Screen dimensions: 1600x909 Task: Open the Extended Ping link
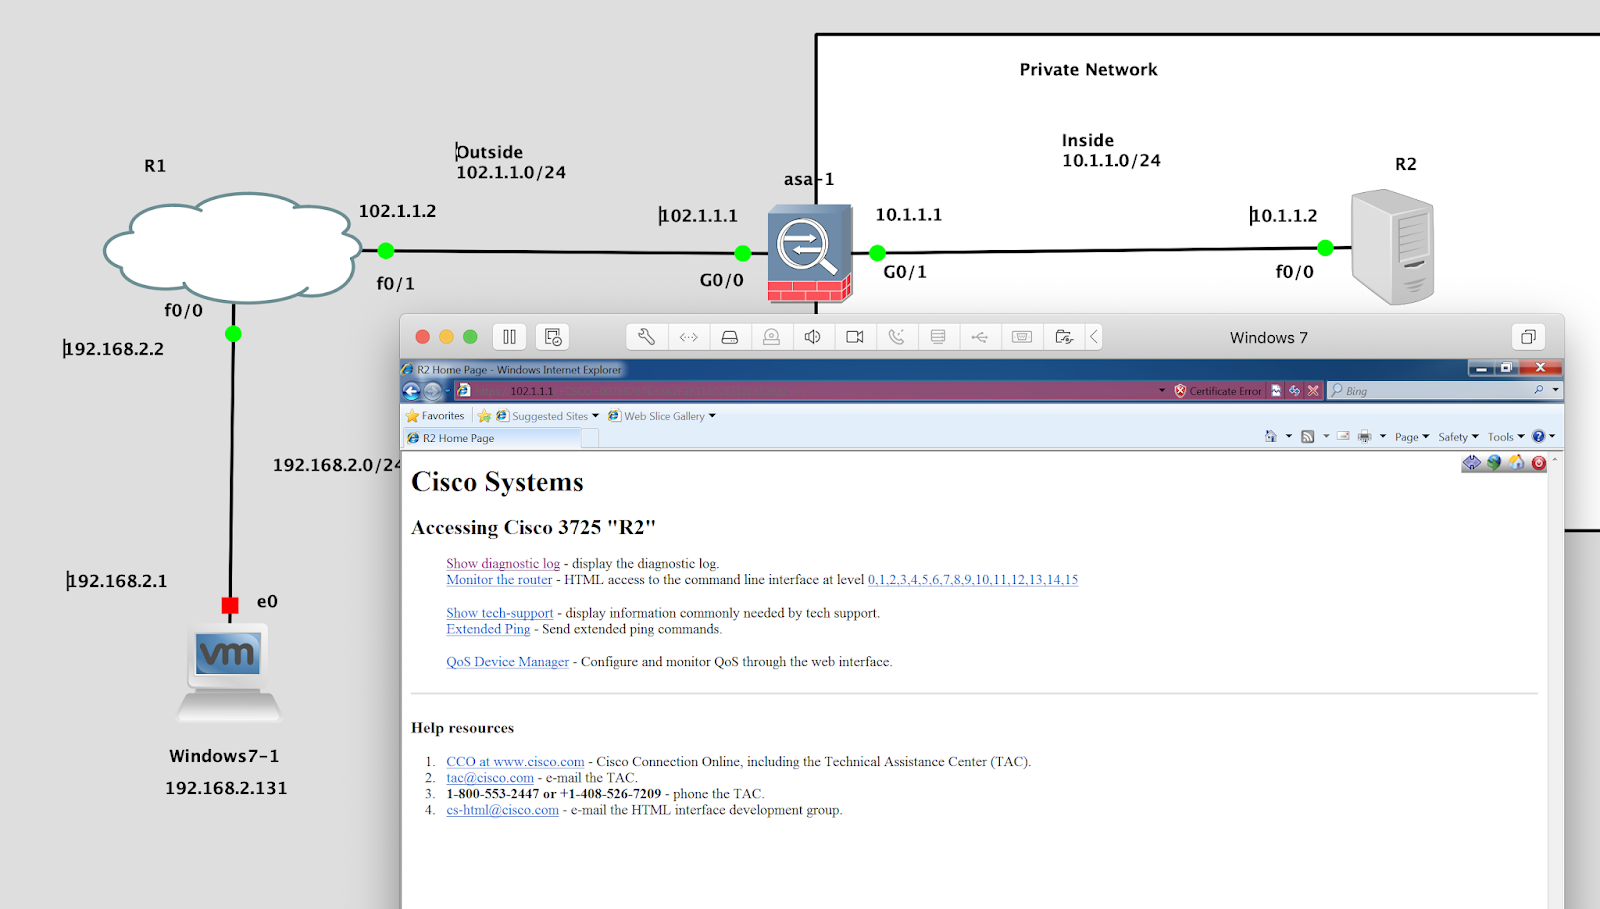pos(488,629)
